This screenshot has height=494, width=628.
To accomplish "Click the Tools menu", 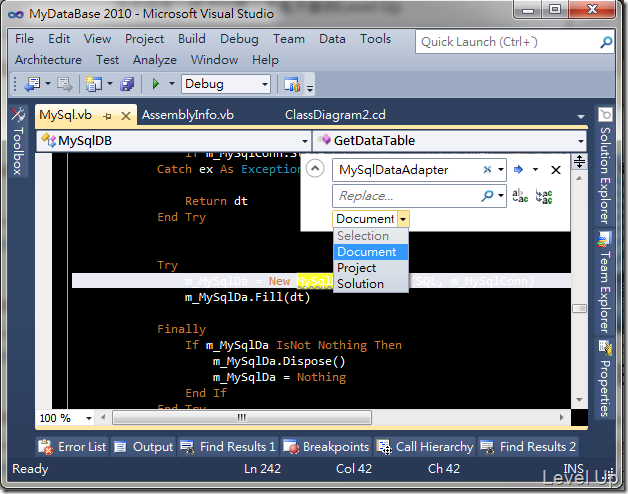I will click(x=375, y=39).
